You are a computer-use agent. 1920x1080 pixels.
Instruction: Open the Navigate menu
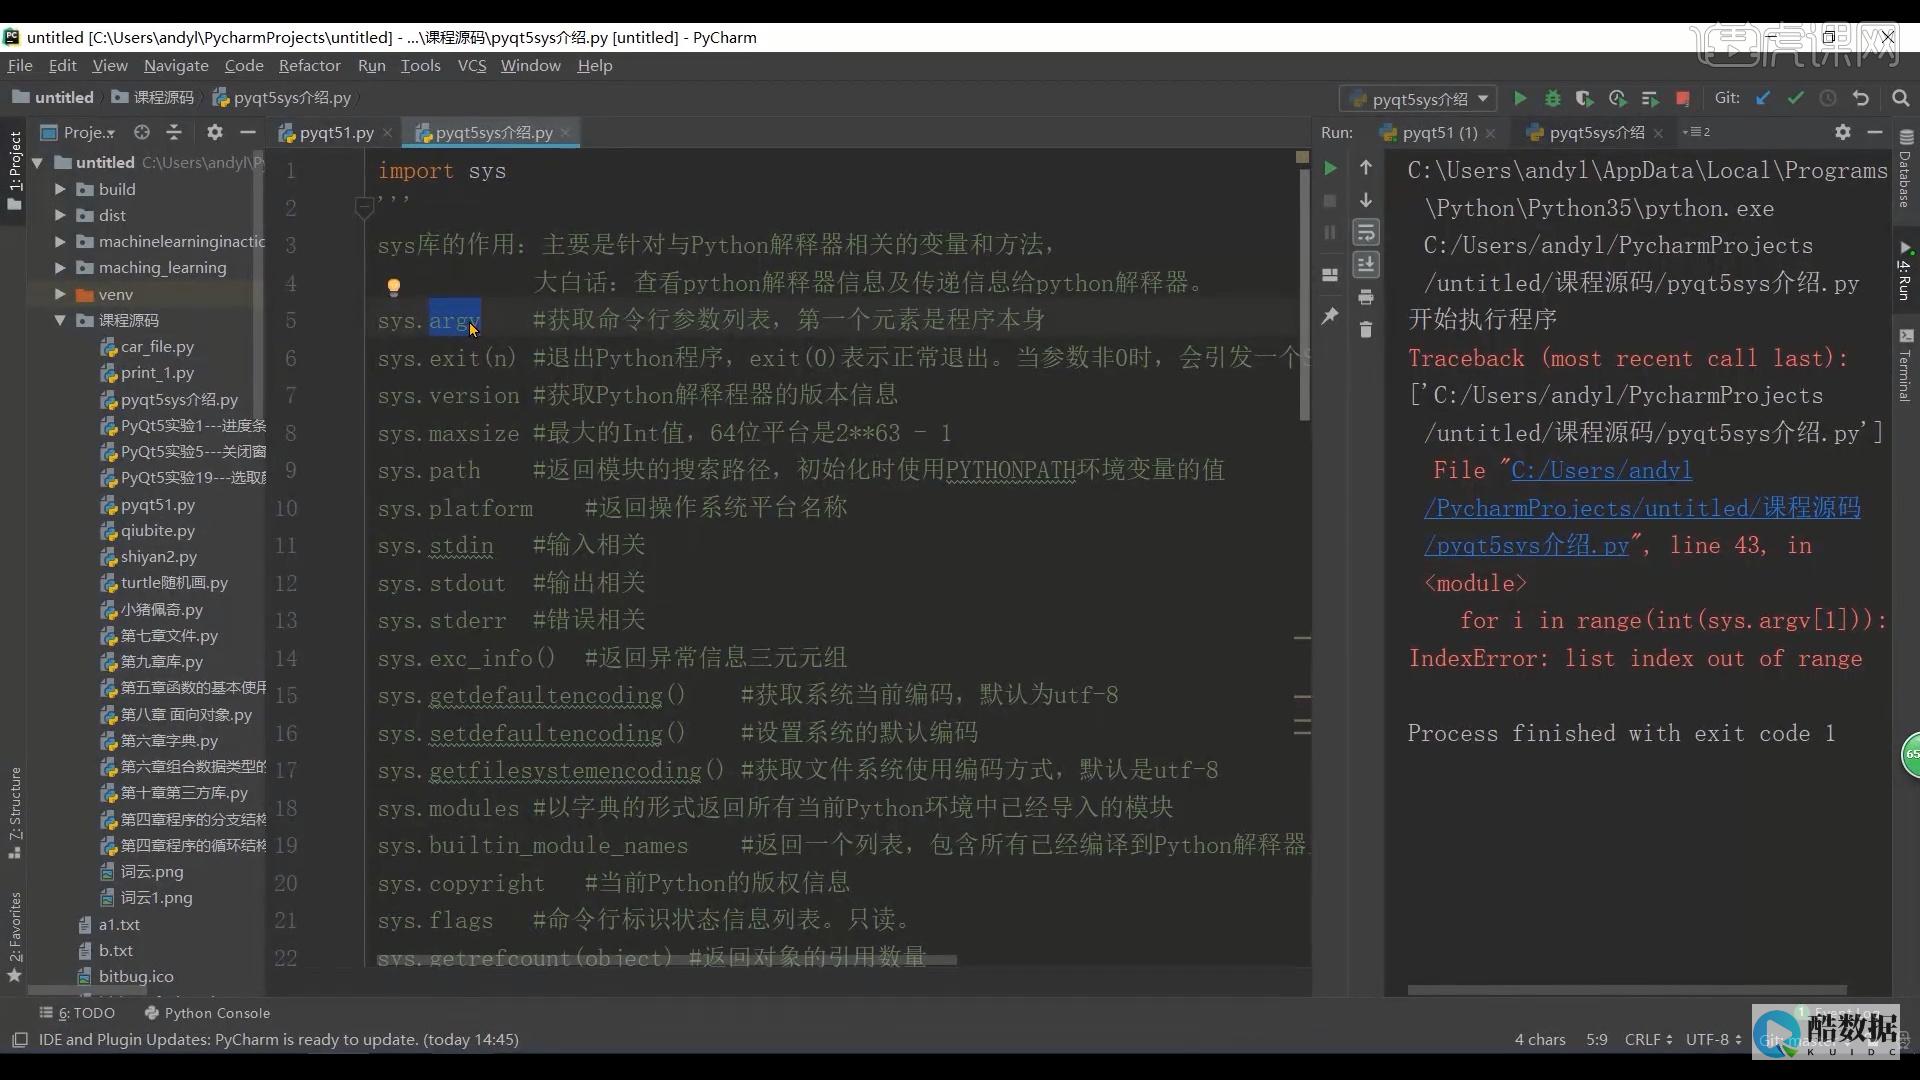[176, 65]
